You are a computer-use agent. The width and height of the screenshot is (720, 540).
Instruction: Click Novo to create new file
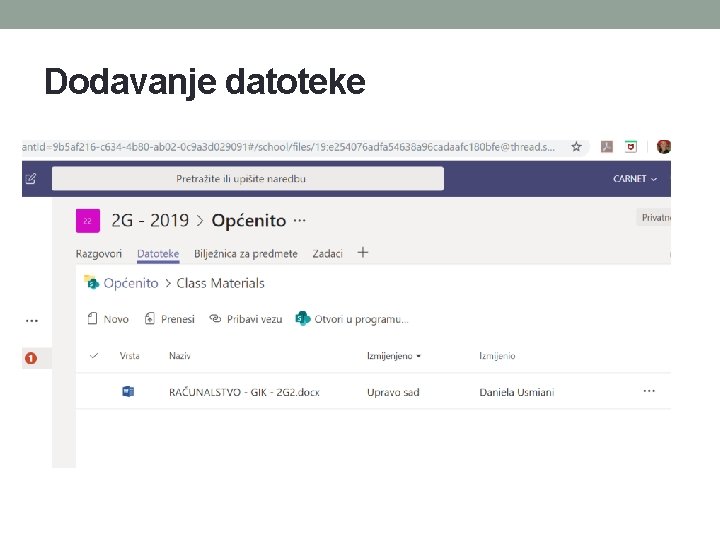(x=108, y=319)
